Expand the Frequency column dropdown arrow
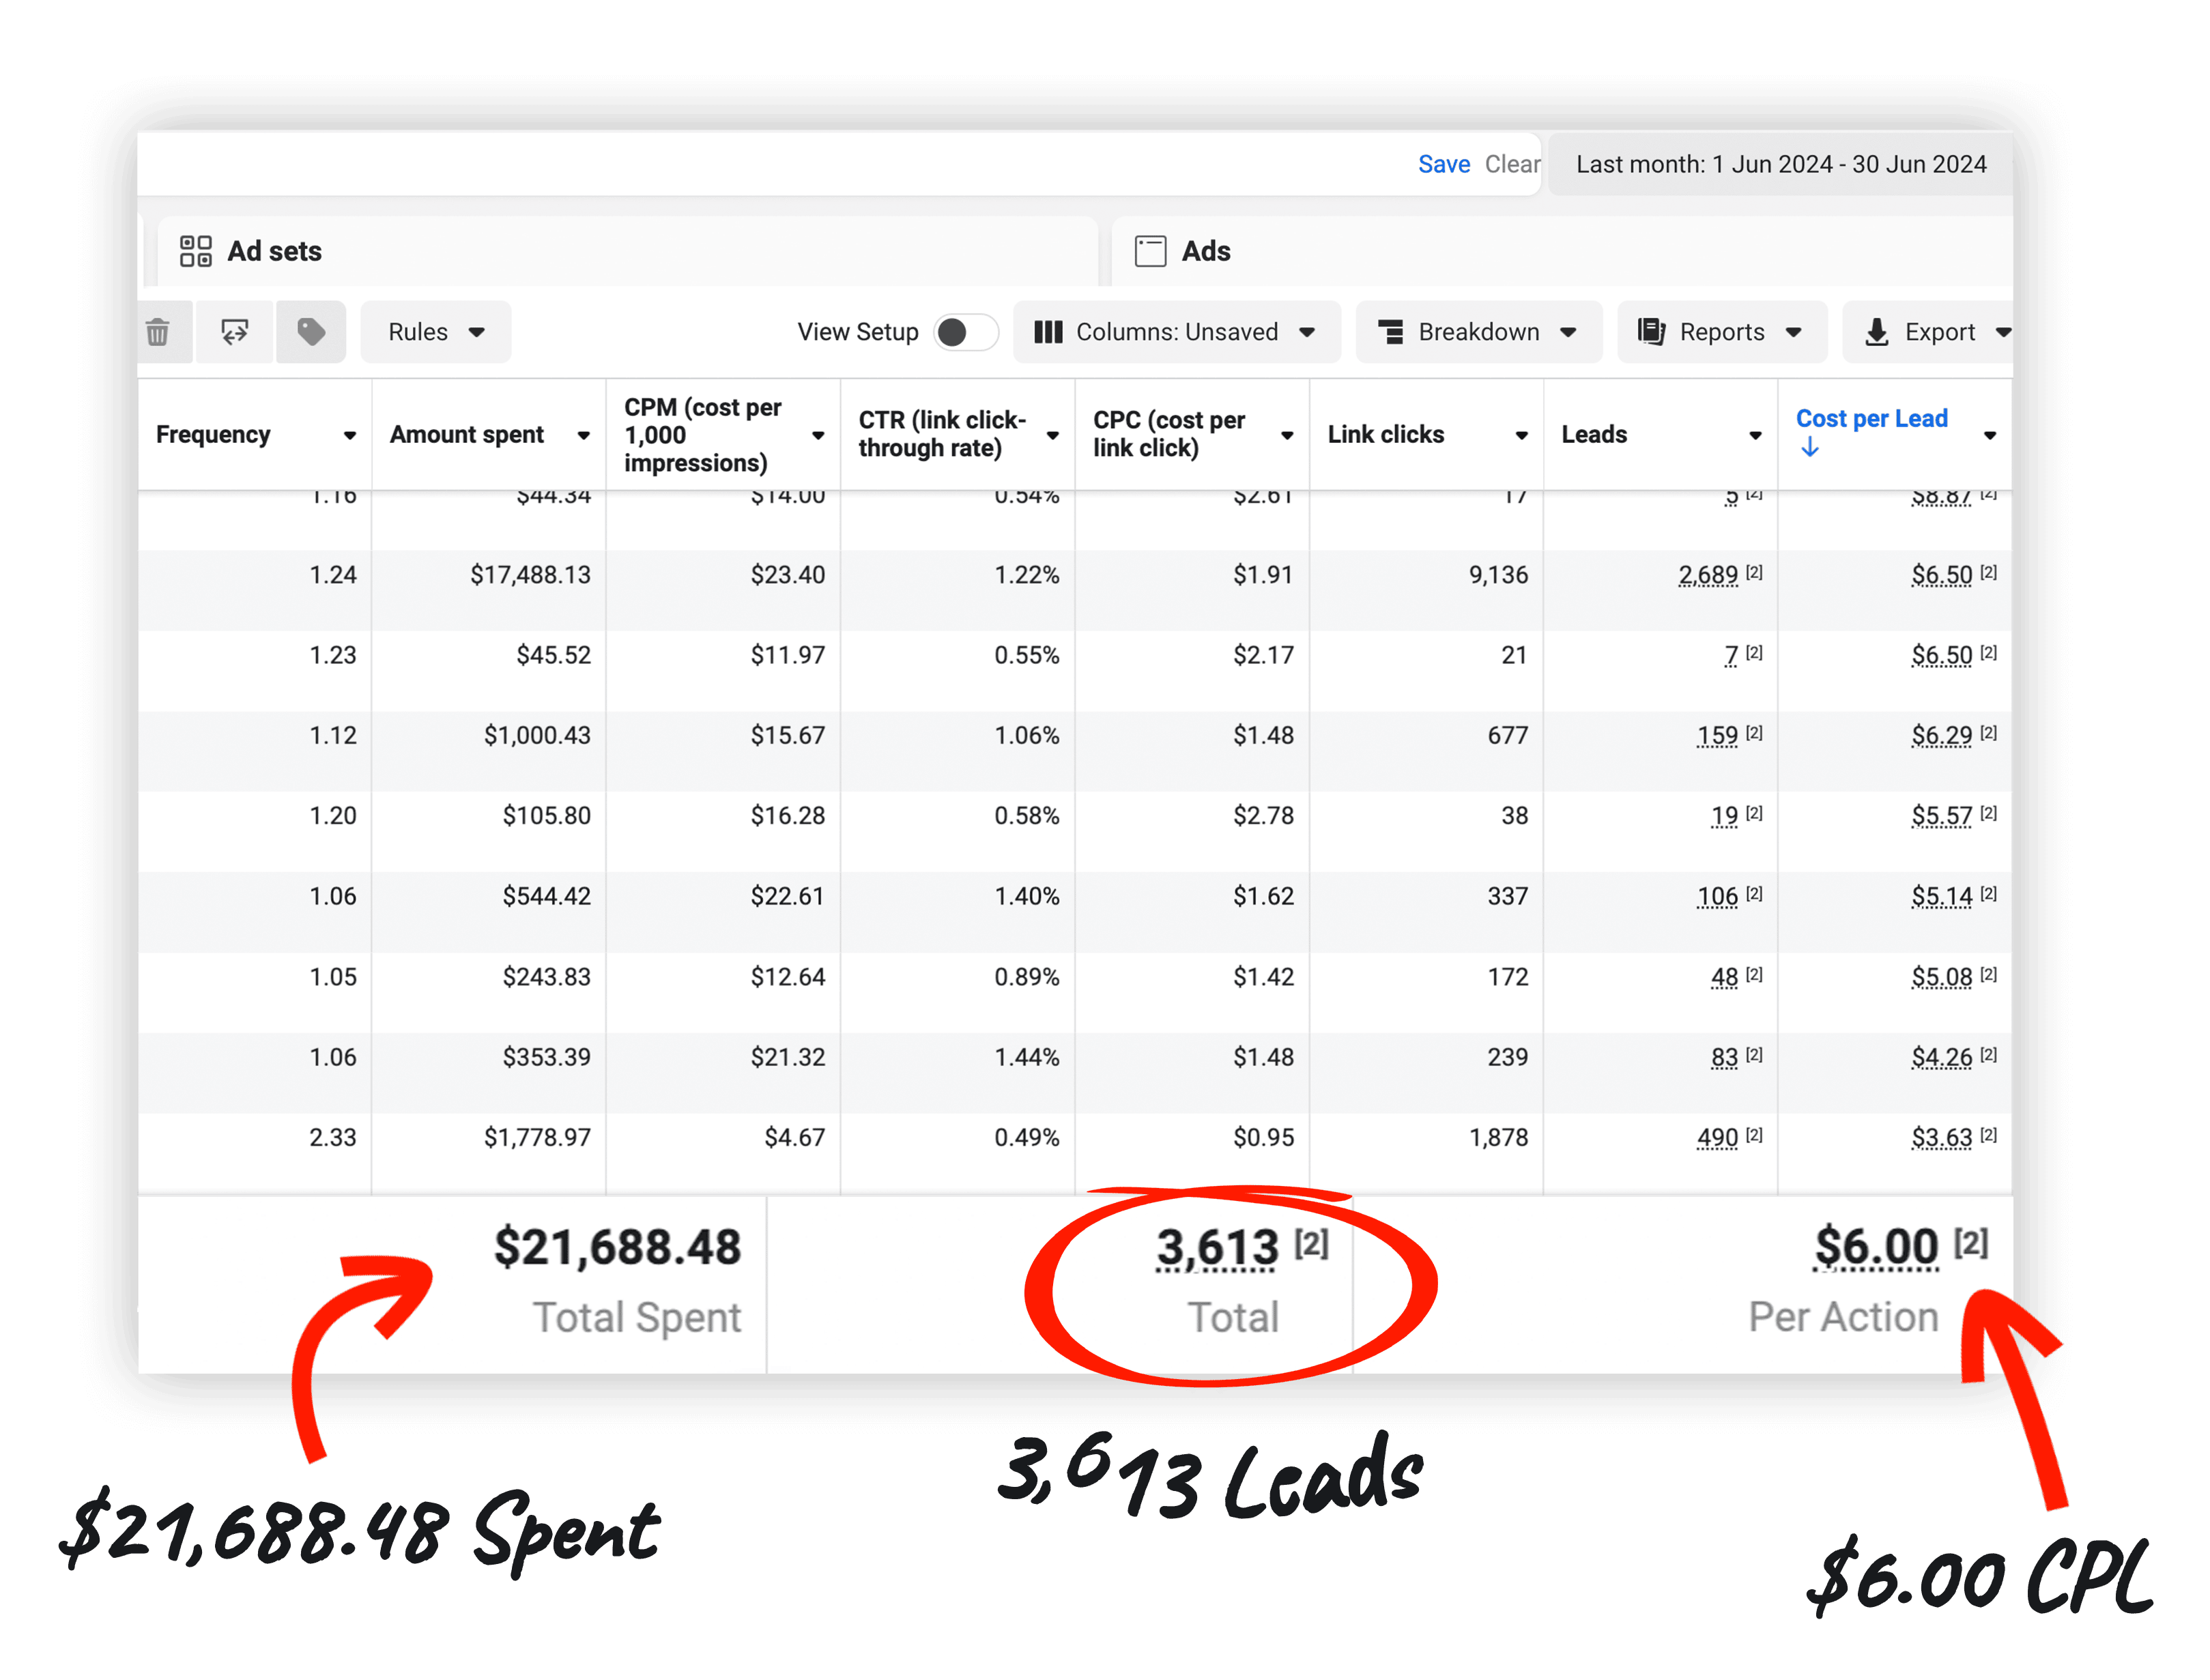The image size is (2210, 1680). click(349, 435)
